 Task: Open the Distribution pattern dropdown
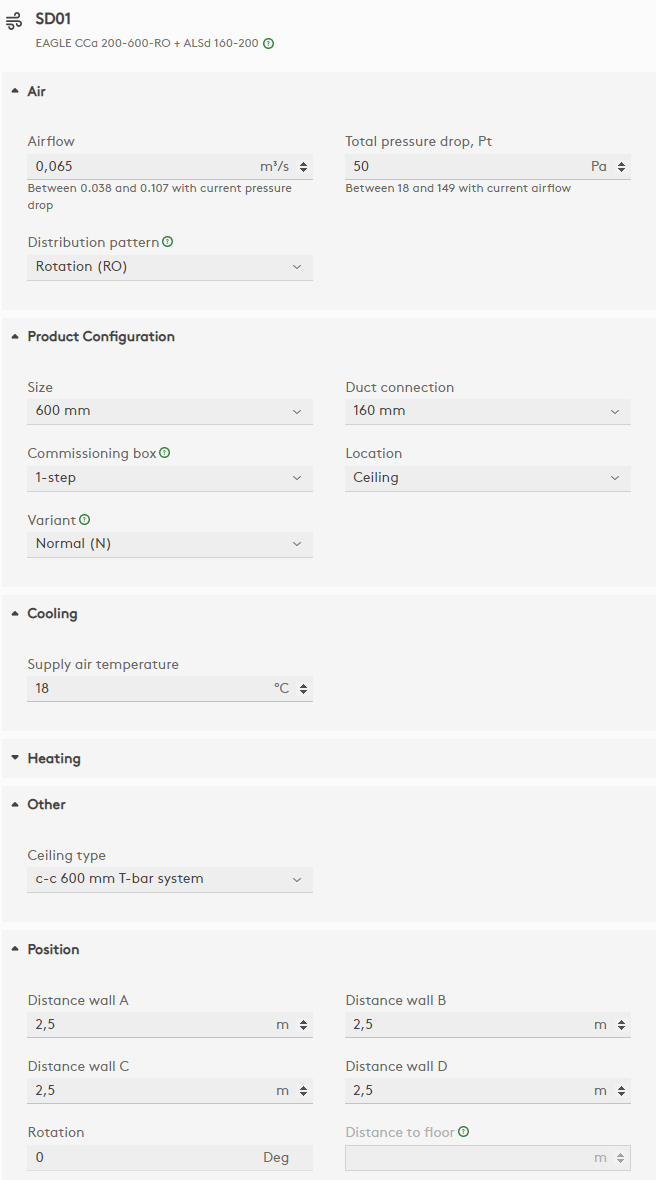click(170, 267)
